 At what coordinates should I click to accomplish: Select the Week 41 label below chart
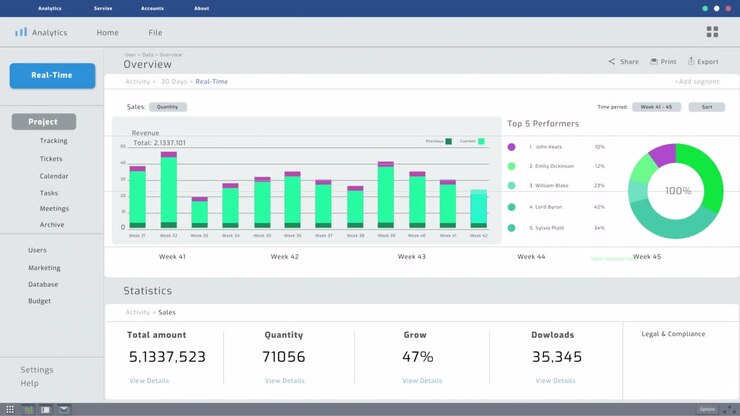click(x=172, y=256)
